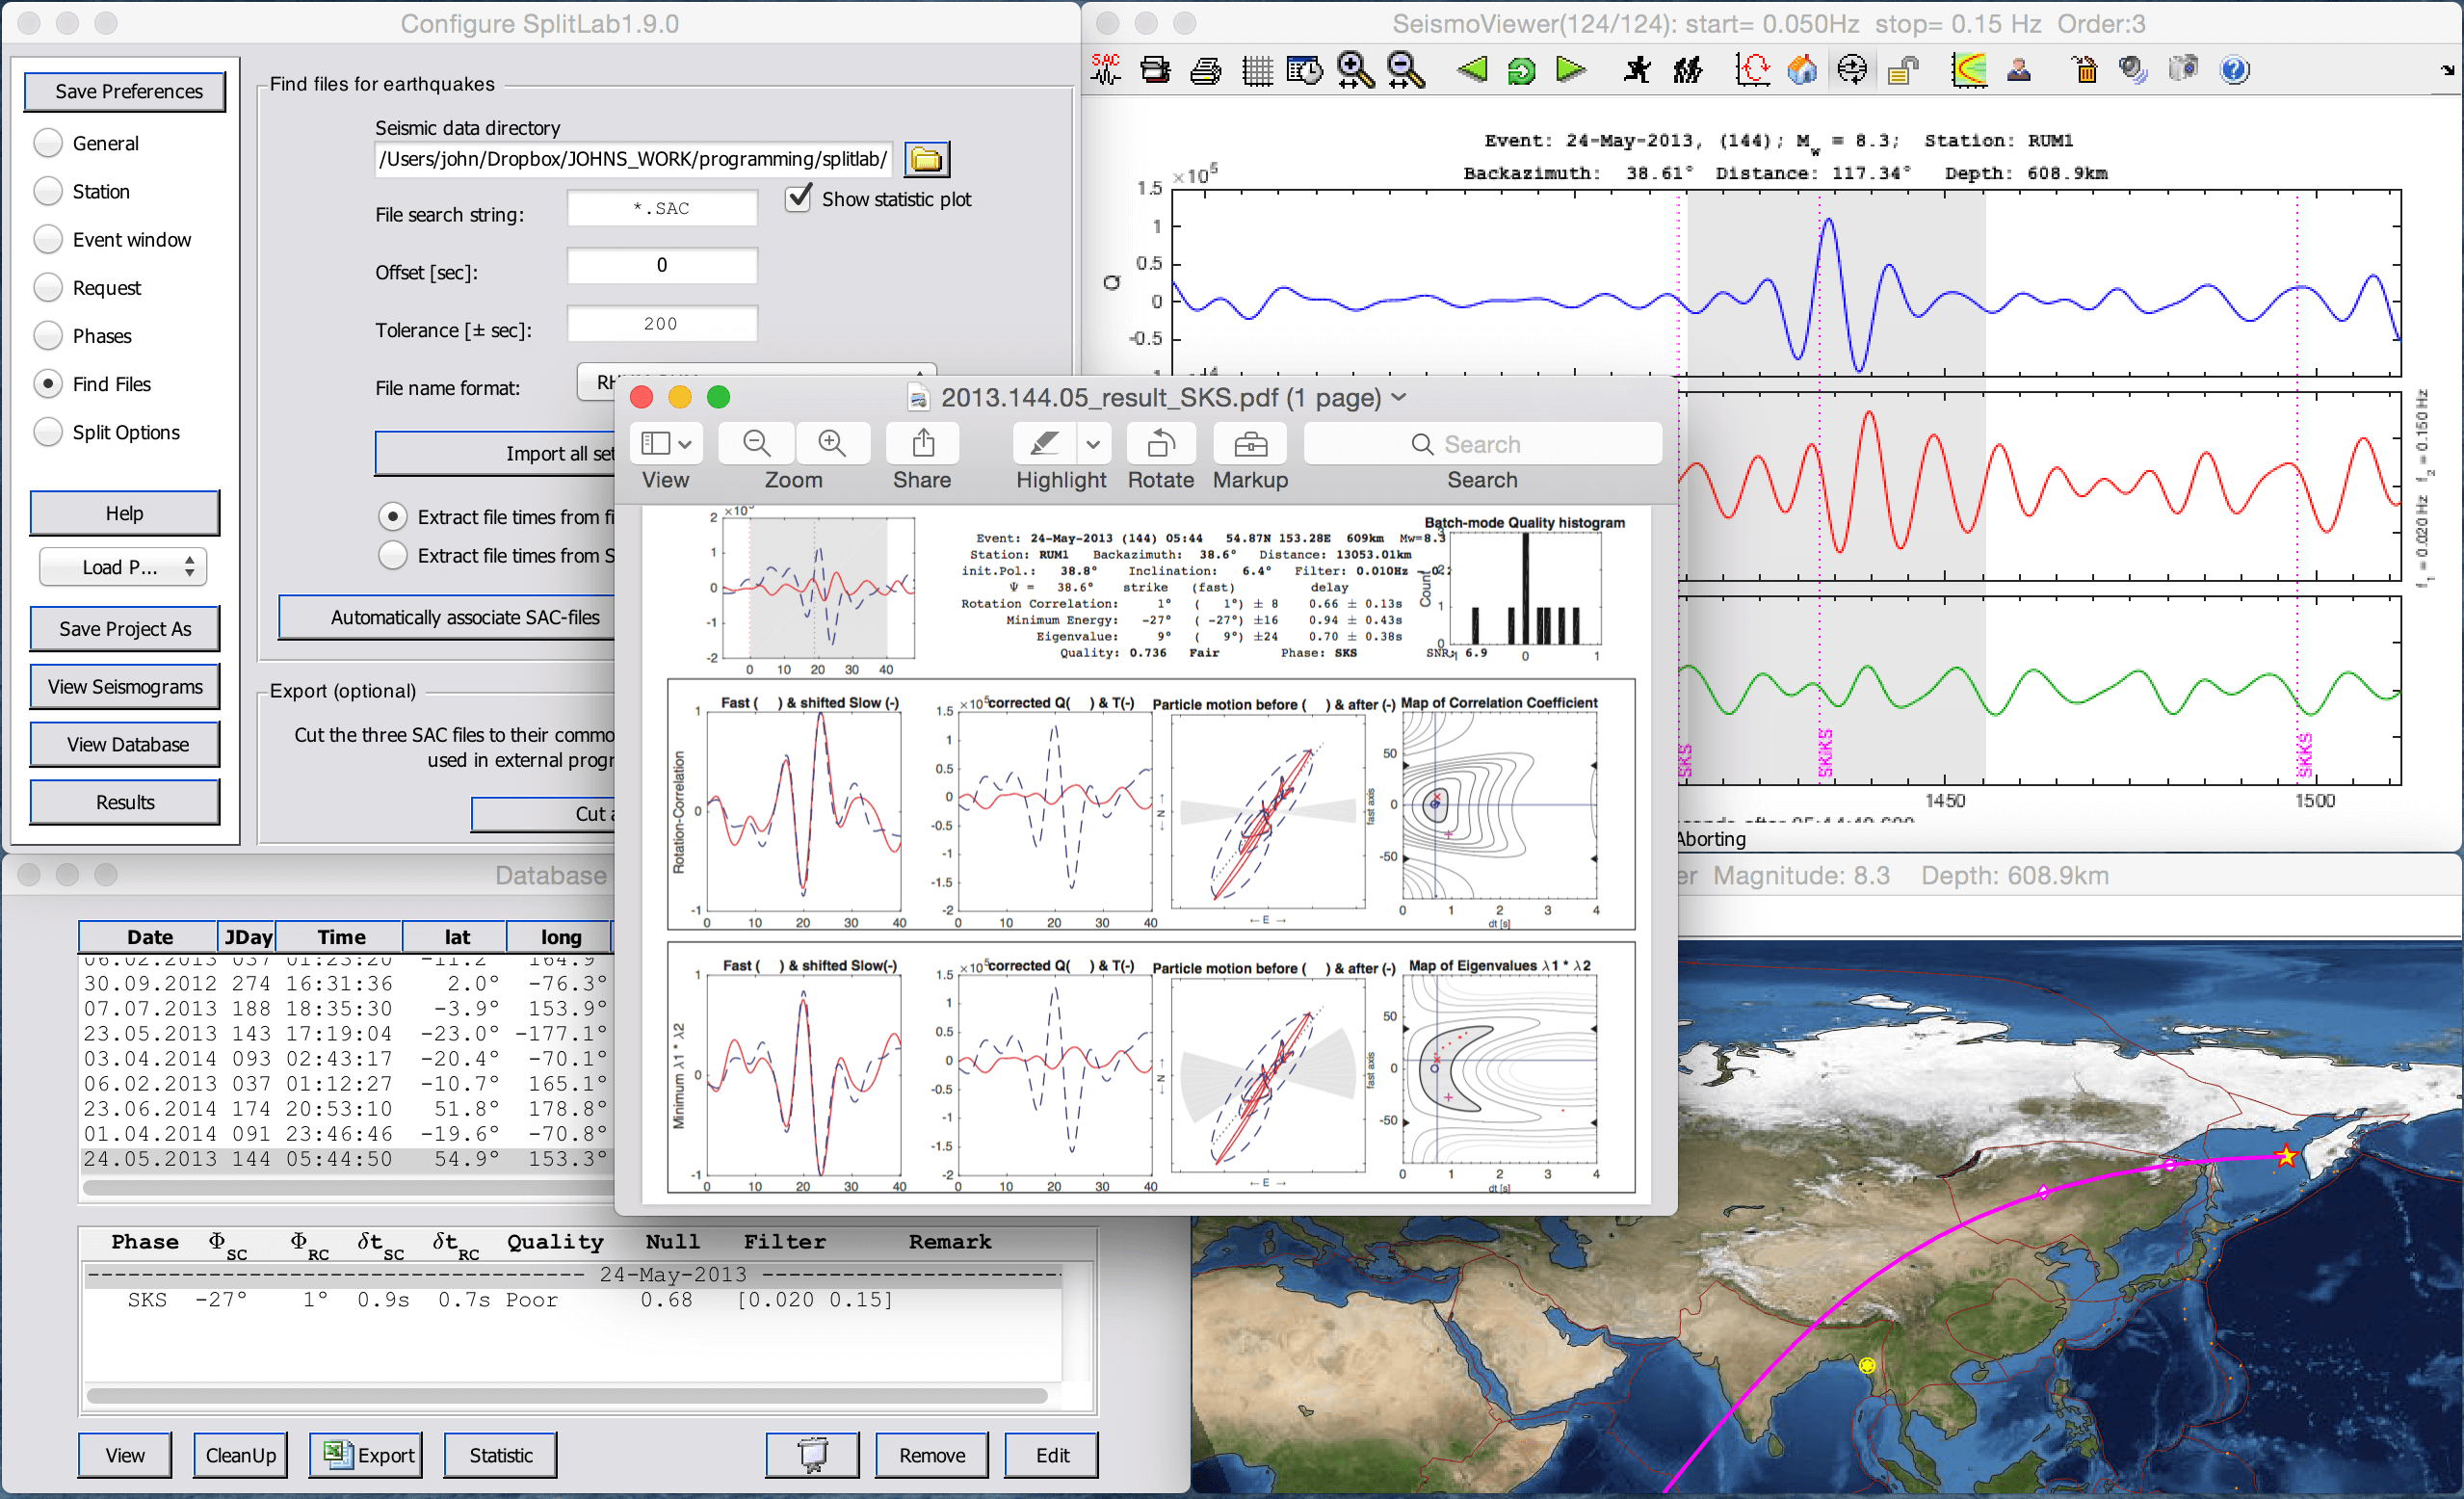Click the SAC save icon in SeismoViewer toolbar
The image size is (2464, 1499).
[1105, 70]
